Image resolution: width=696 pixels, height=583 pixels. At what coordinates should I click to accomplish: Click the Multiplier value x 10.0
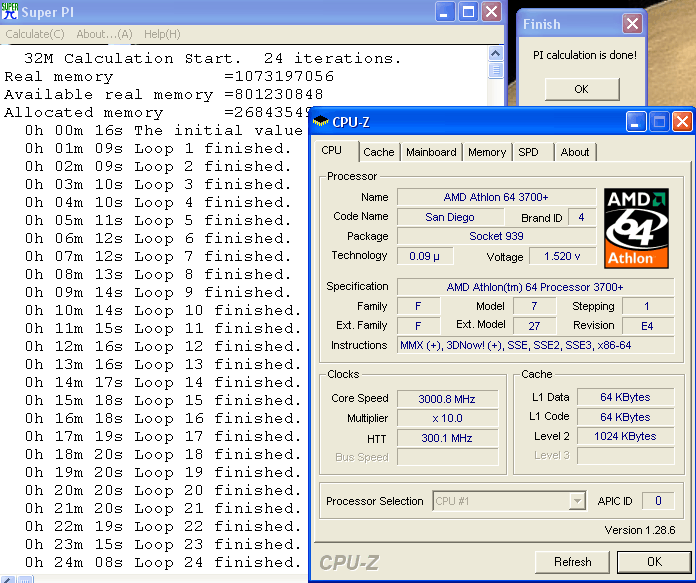point(447,418)
